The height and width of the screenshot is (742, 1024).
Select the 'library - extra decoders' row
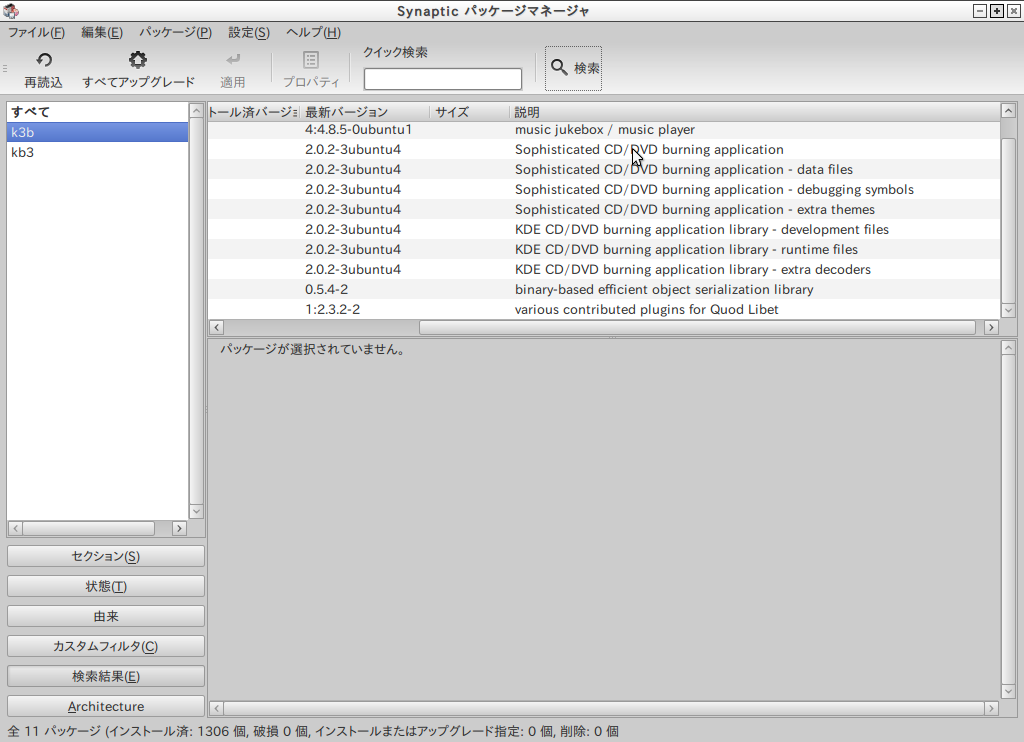click(604, 269)
